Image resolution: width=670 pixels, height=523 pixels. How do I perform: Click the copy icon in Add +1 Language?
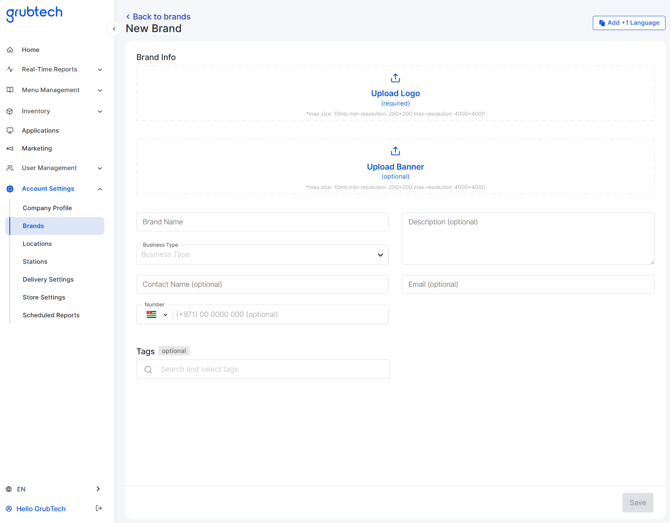click(x=602, y=23)
